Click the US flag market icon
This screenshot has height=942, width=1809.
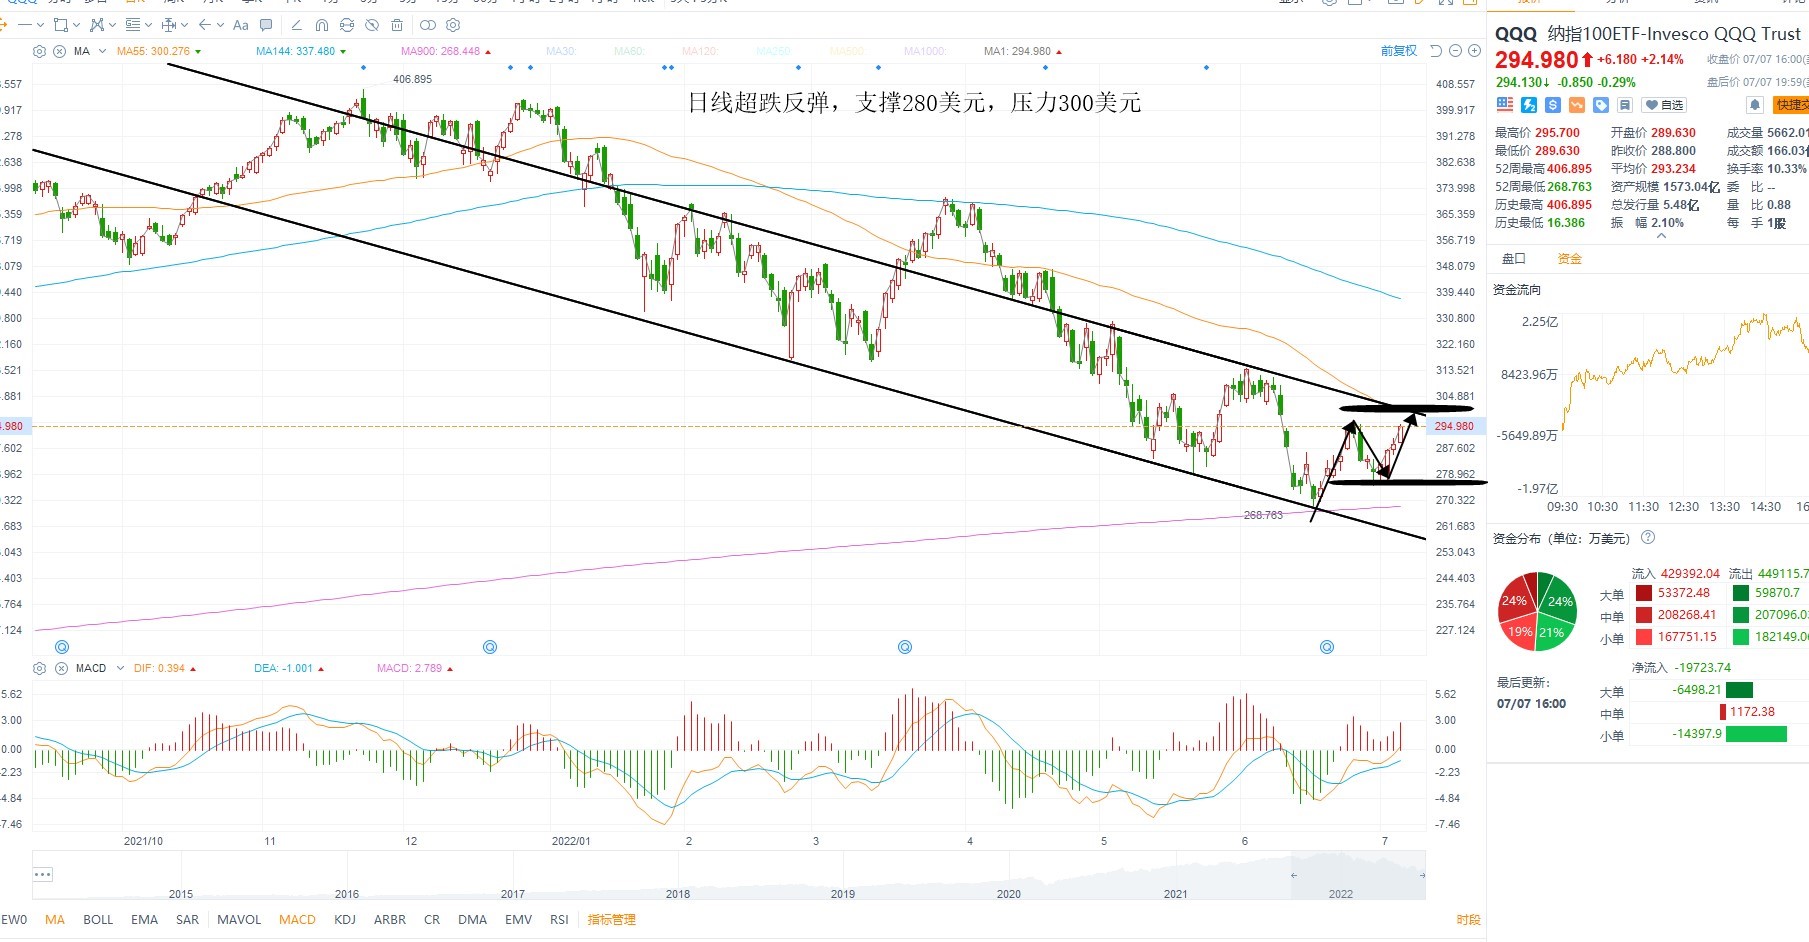point(1505,105)
